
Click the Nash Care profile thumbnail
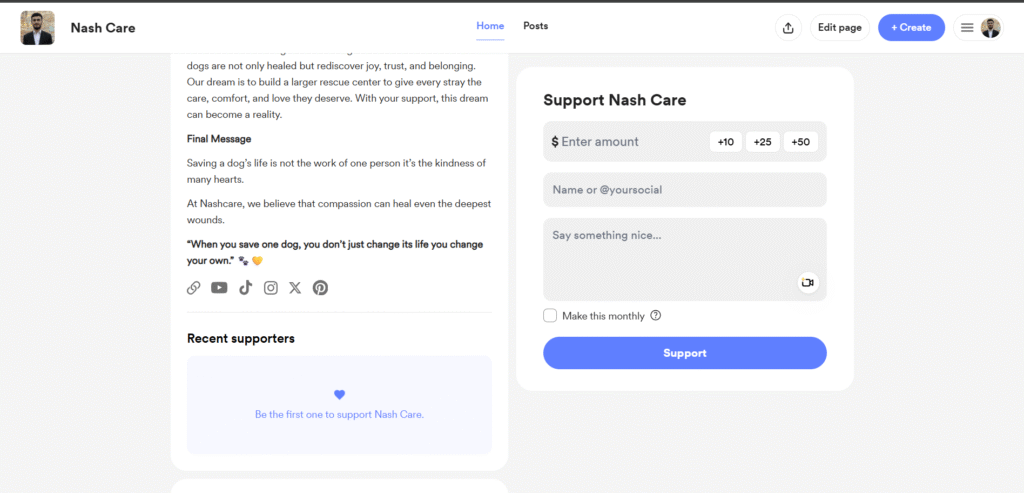coord(38,28)
